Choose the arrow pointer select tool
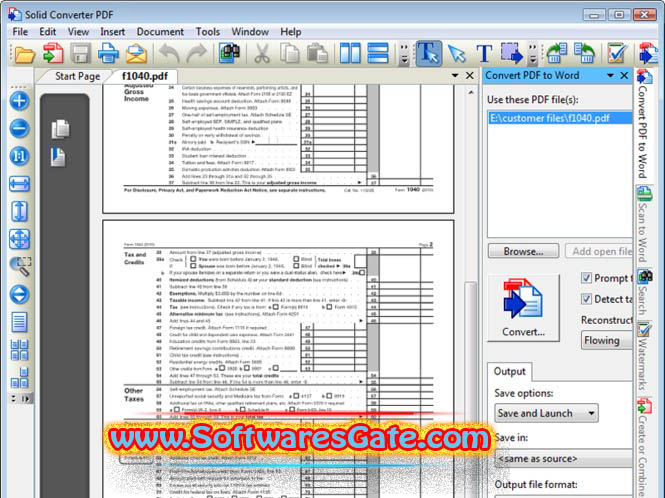 (457, 54)
